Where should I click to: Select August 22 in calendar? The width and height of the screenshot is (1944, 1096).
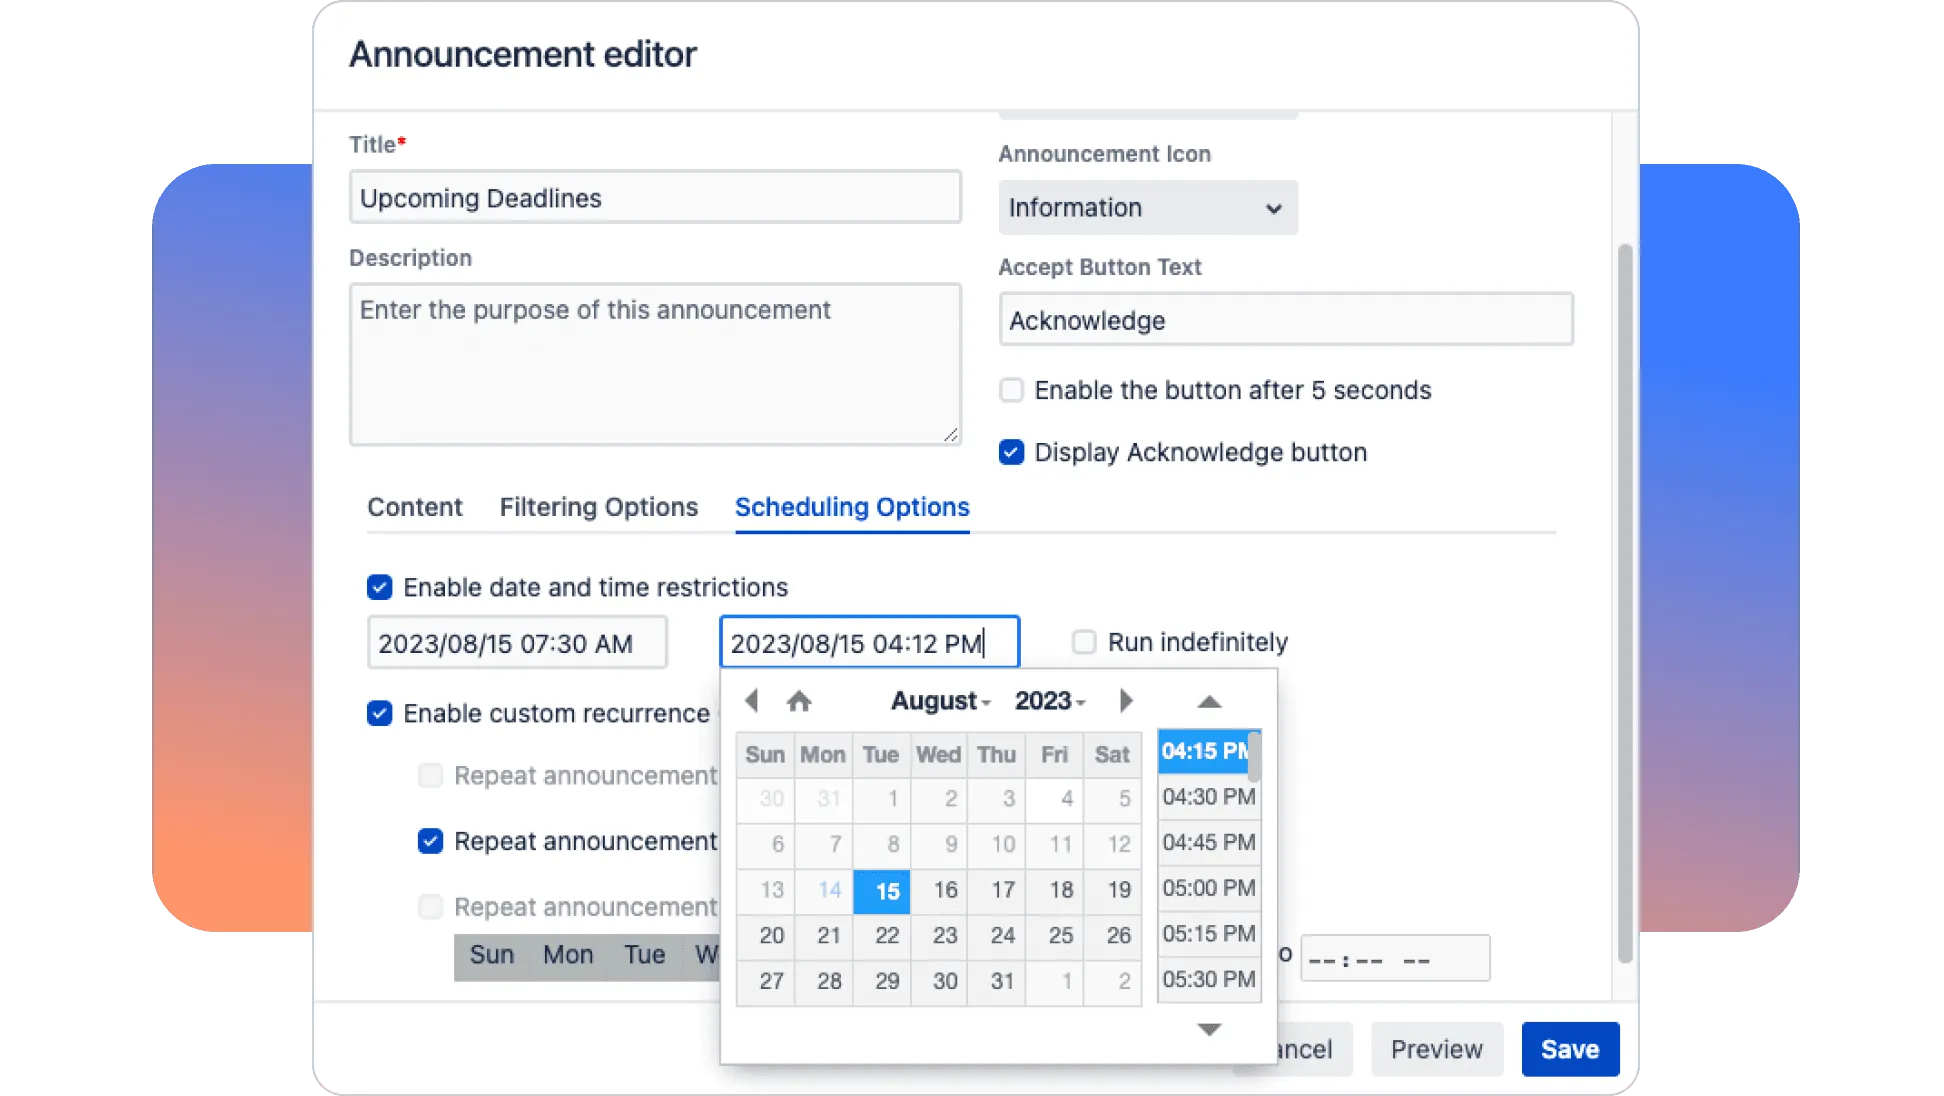point(886,936)
